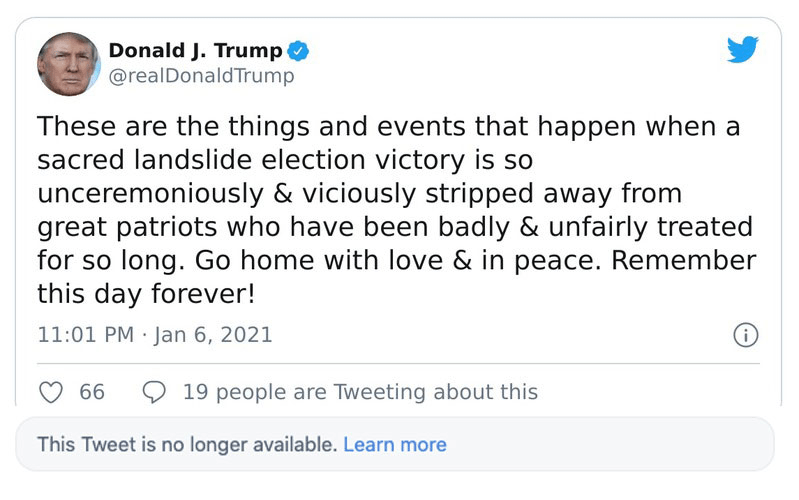Click the reply speech bubble icon
The width and height of the screenshot is (799, 500).
click(x=154, y=392)
